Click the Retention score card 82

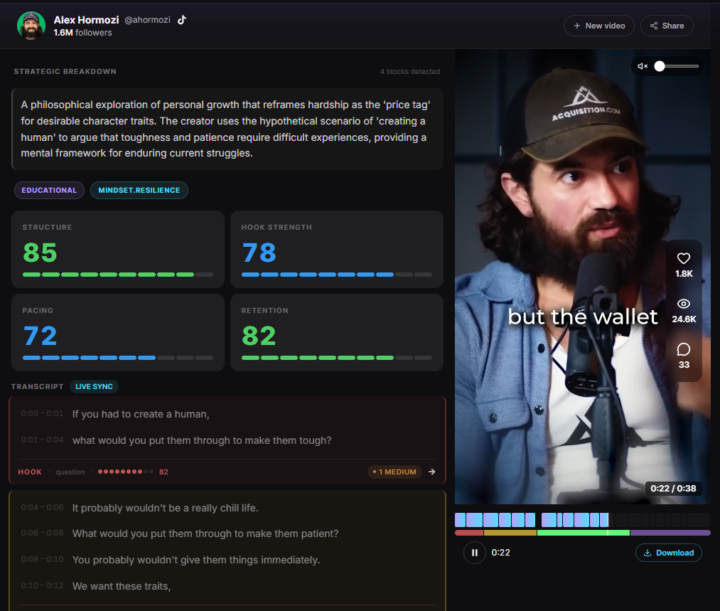pyautogui.click(x=337, y=332)
